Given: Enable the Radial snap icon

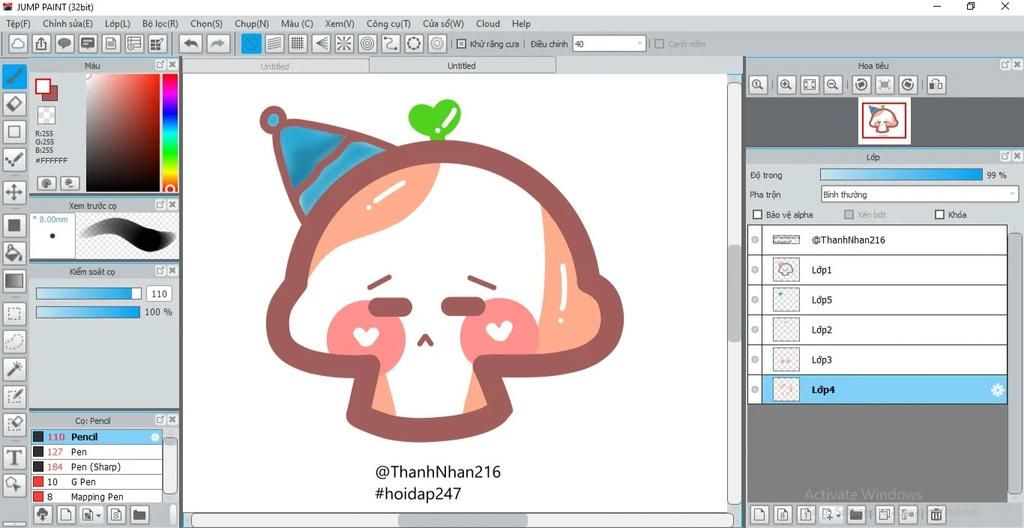Looking at the screenshot, I should pos(344,44).
